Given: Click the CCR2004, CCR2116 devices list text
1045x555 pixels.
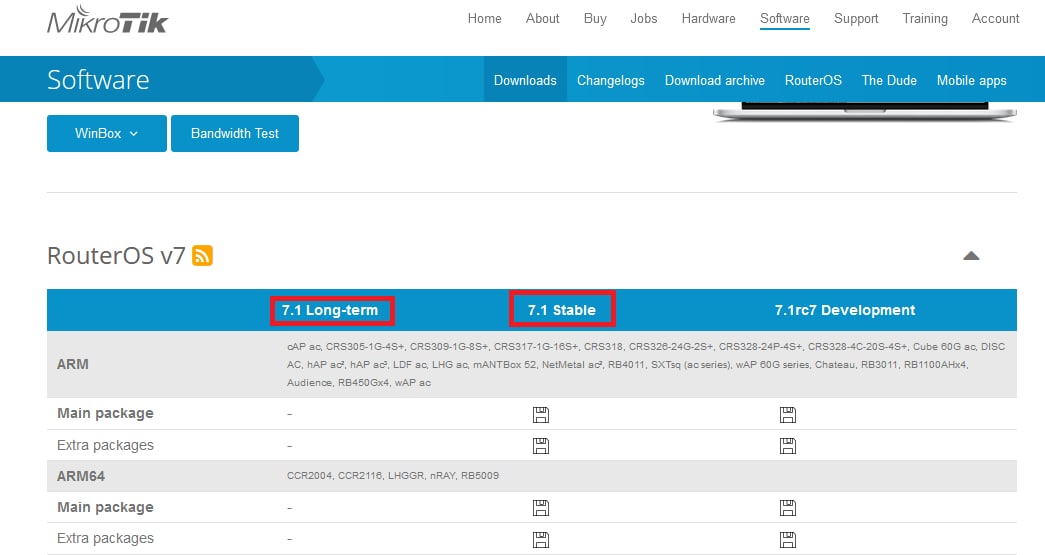Looking at the screenshot, I should [393, 476].
